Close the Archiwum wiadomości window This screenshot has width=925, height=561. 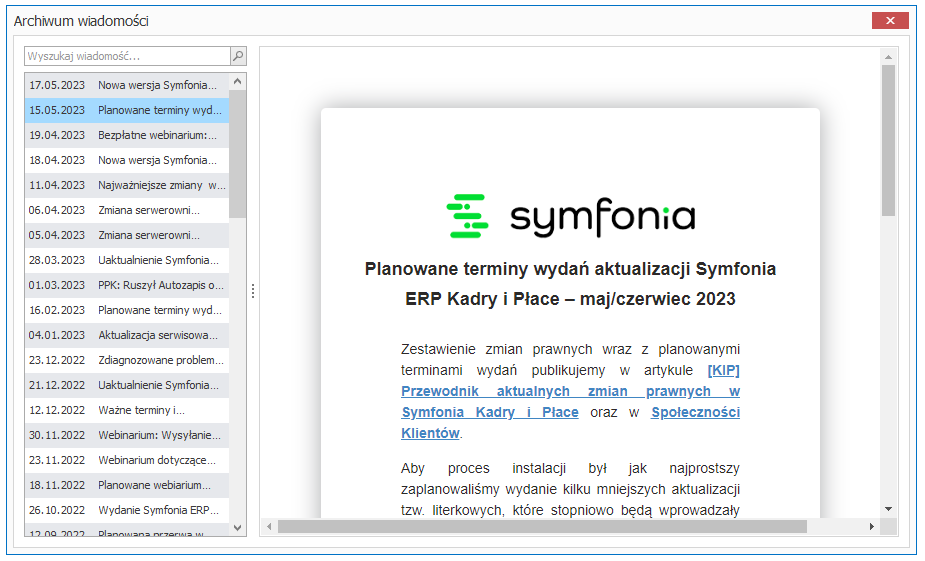[x=890, y=21]
